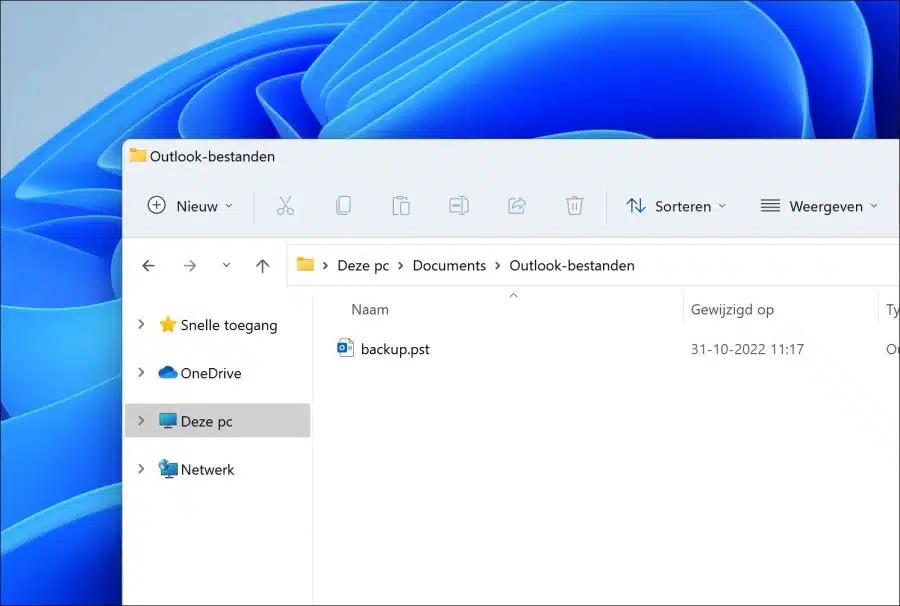Image resolution: width=900 pixels, height=606 pixels.
Task: Open the Sorteren dropdown
Action: point(676,206)
